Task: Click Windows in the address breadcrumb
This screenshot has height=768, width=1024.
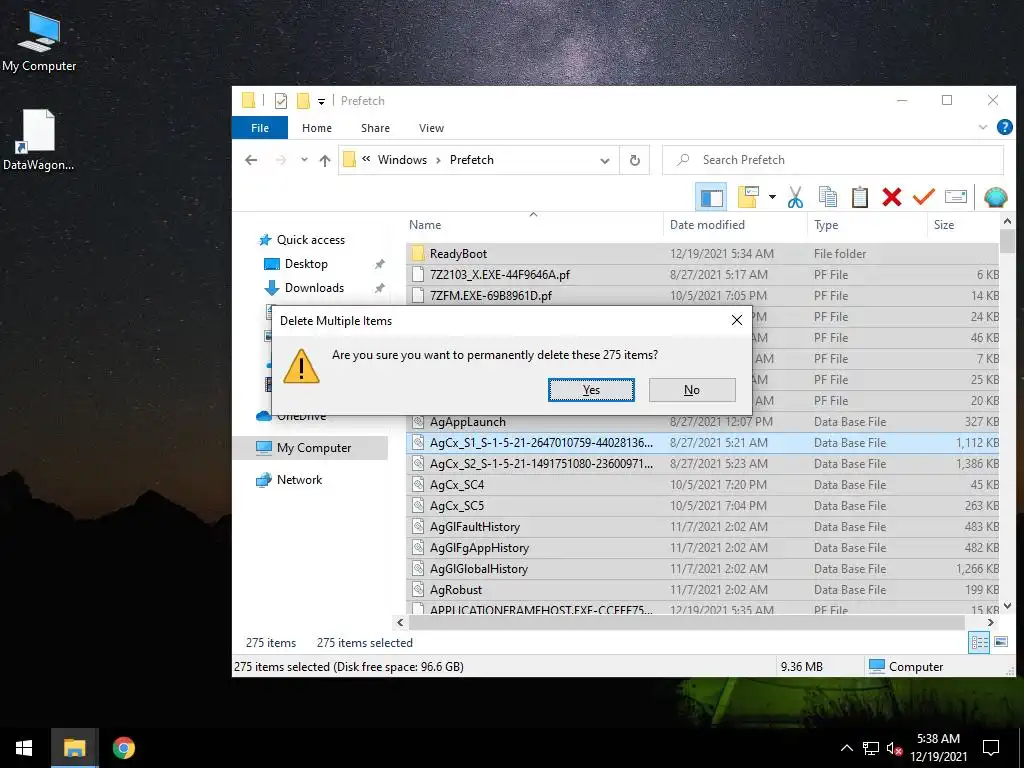Action: click(x=402, y=160)
